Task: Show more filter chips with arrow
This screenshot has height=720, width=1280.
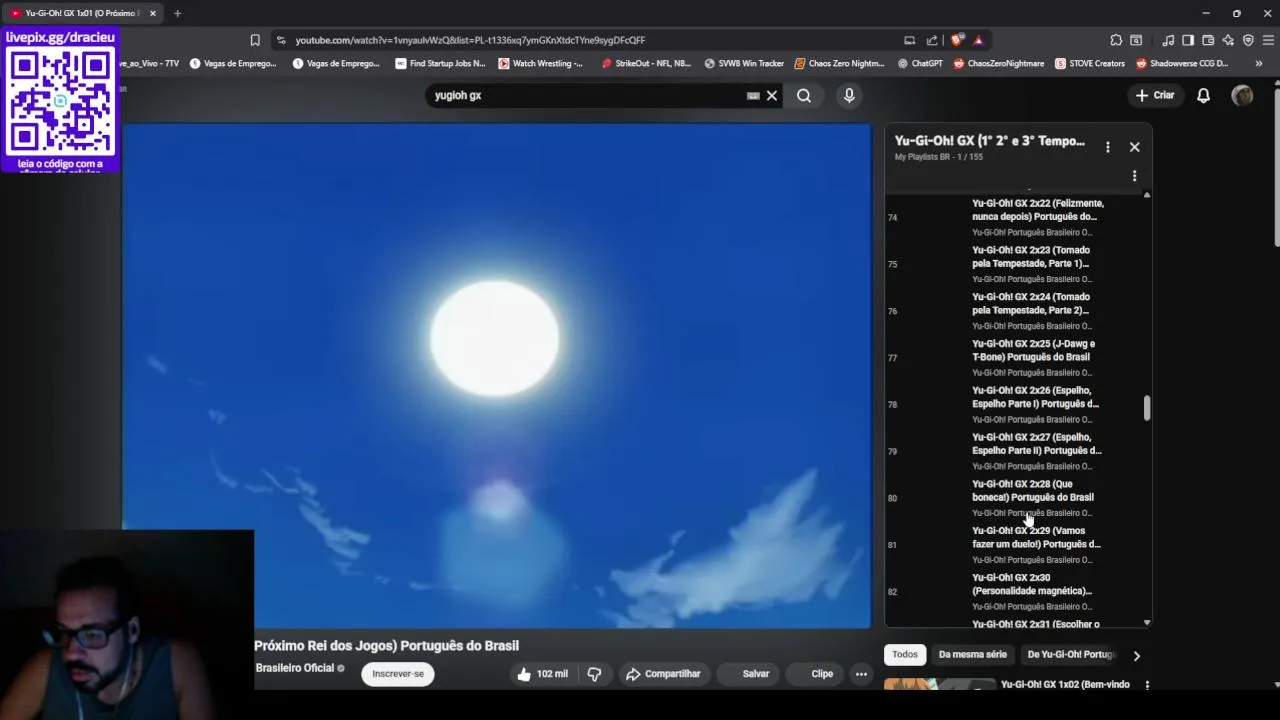Action: tap(1136, 656)
